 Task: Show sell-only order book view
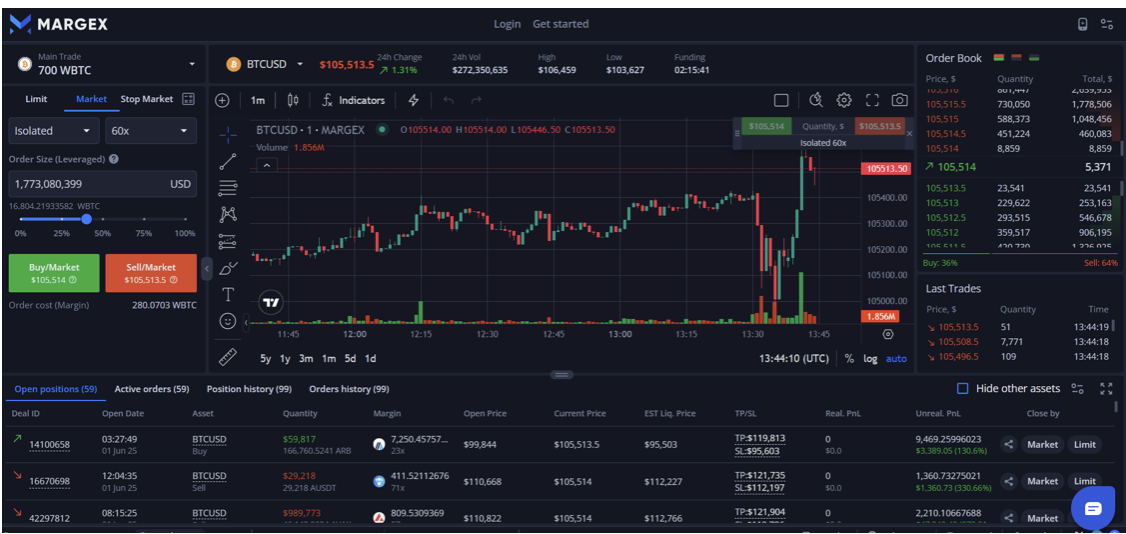coord(1016,57)
